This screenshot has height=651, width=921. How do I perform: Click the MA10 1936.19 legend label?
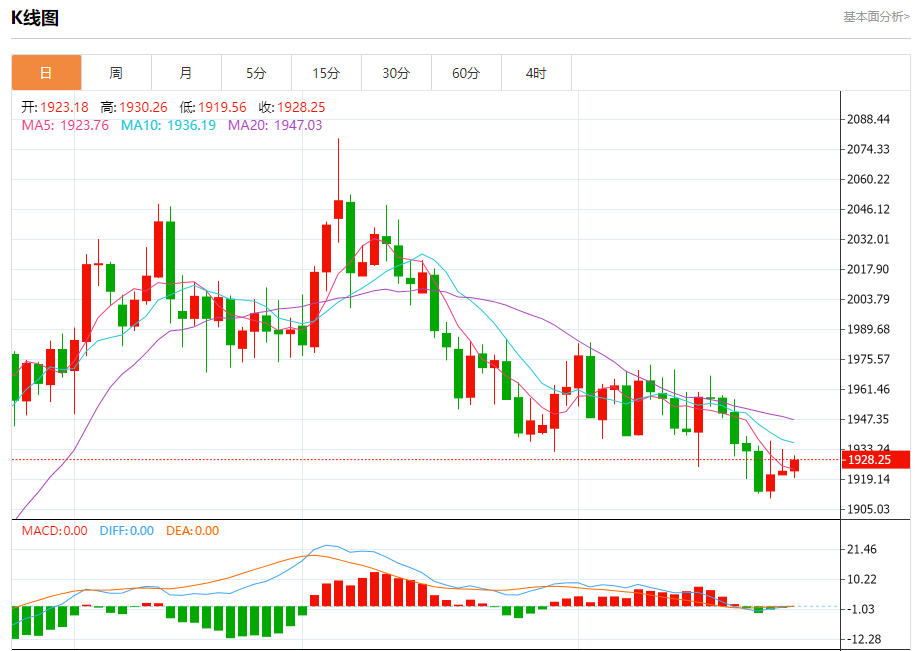pos(168,125)
